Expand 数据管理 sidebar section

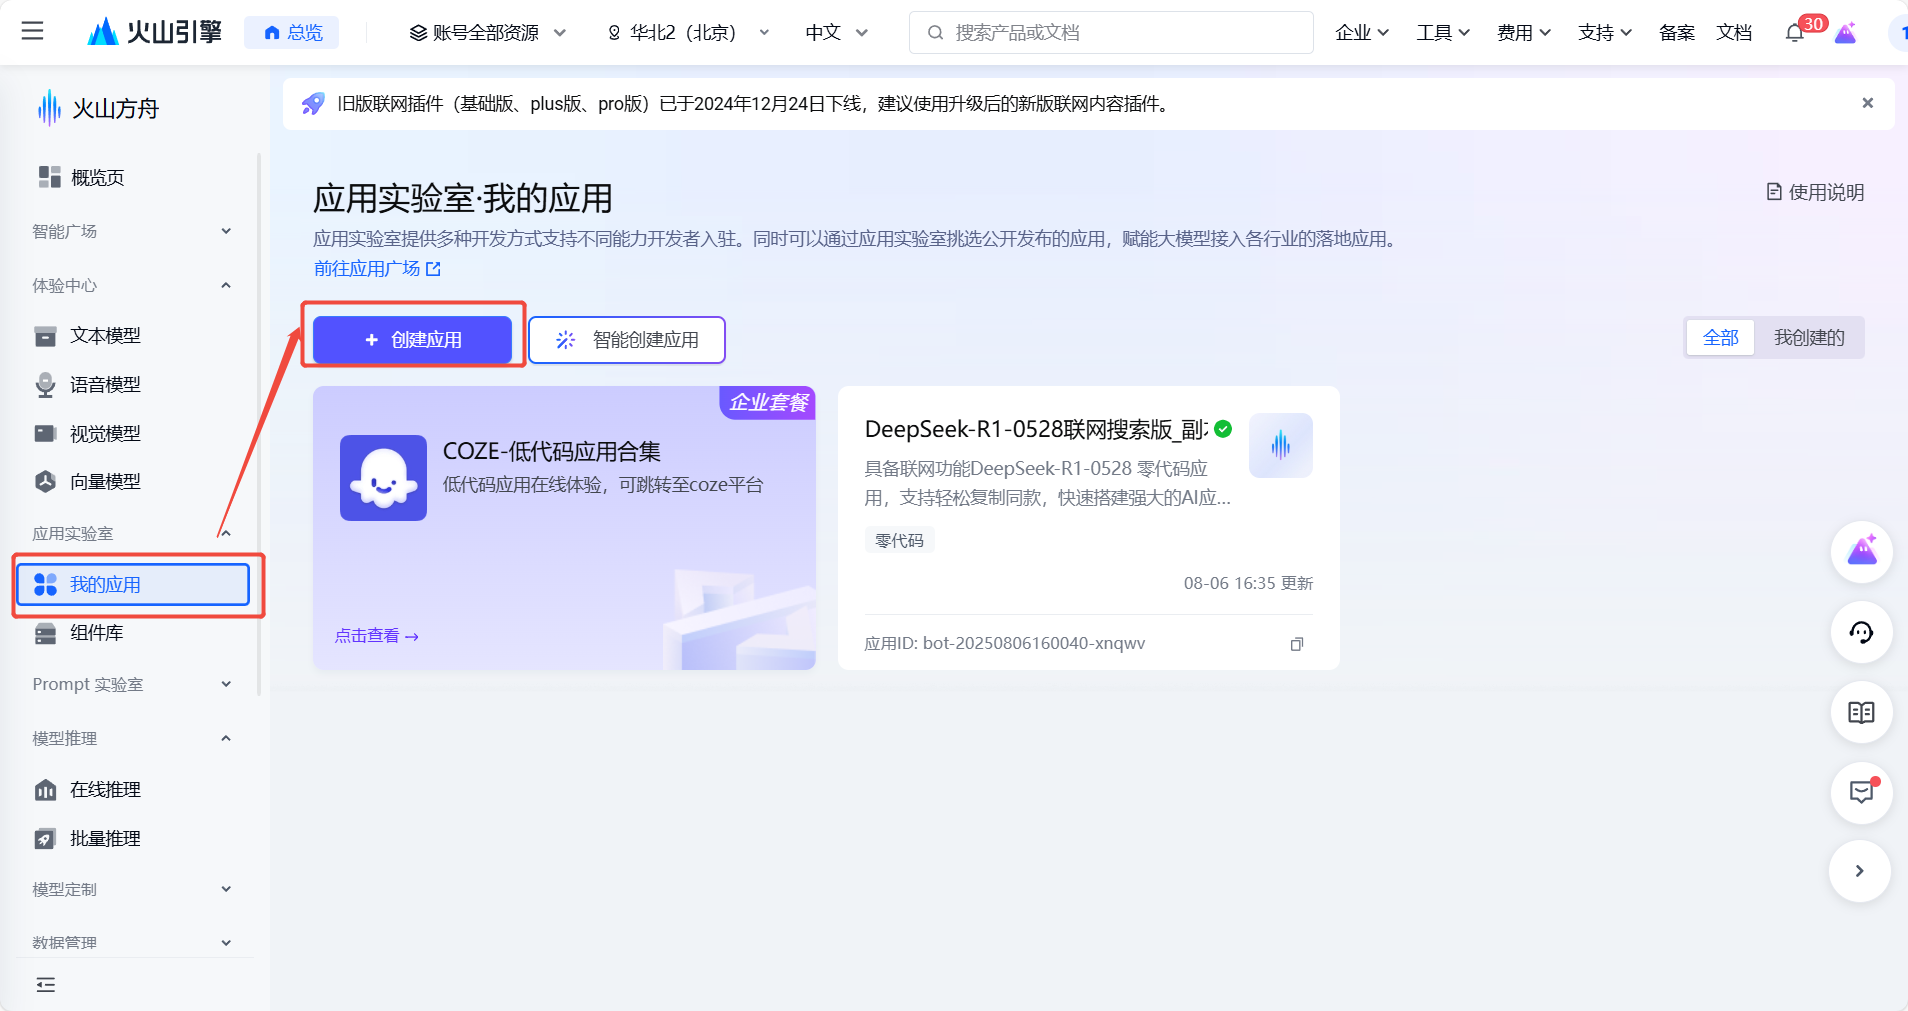[130, 942]
